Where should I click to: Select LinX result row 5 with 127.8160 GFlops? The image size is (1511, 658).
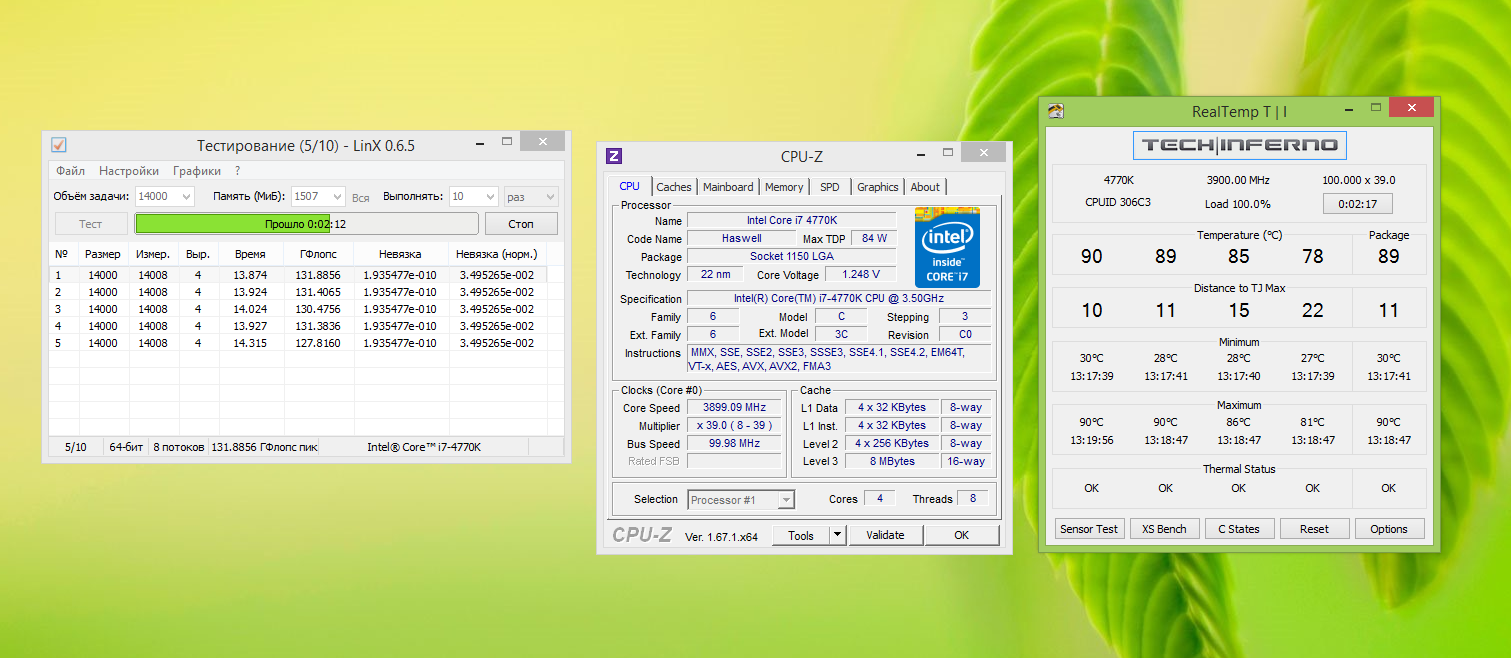coord(298,343)
